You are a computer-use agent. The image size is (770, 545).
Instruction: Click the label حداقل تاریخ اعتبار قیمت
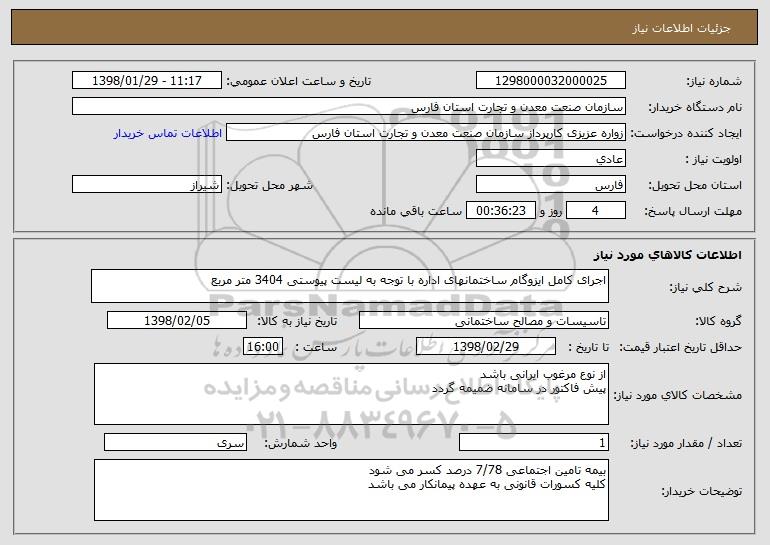coord(680,347)
